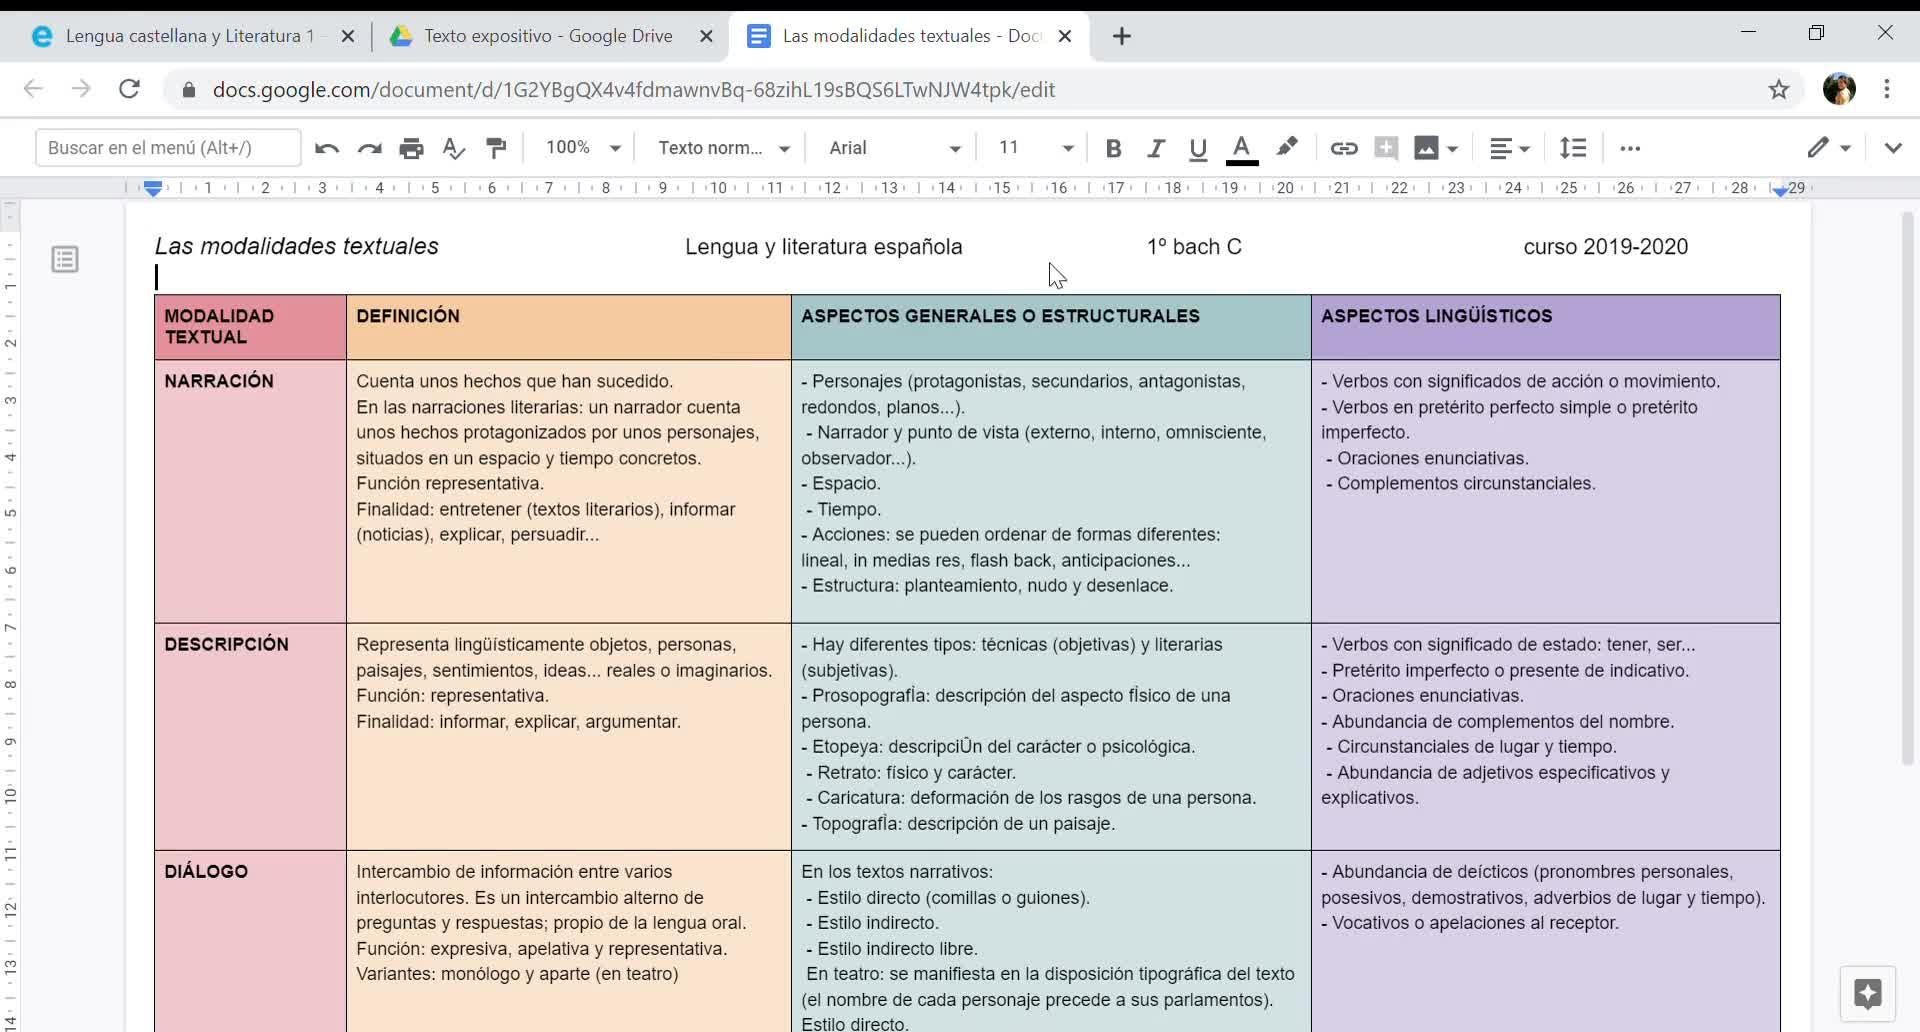Select the Paint format roller tool
The width and height of the screenshot is (1920, 1032).
pyautogui.click(x=496, y=148)
